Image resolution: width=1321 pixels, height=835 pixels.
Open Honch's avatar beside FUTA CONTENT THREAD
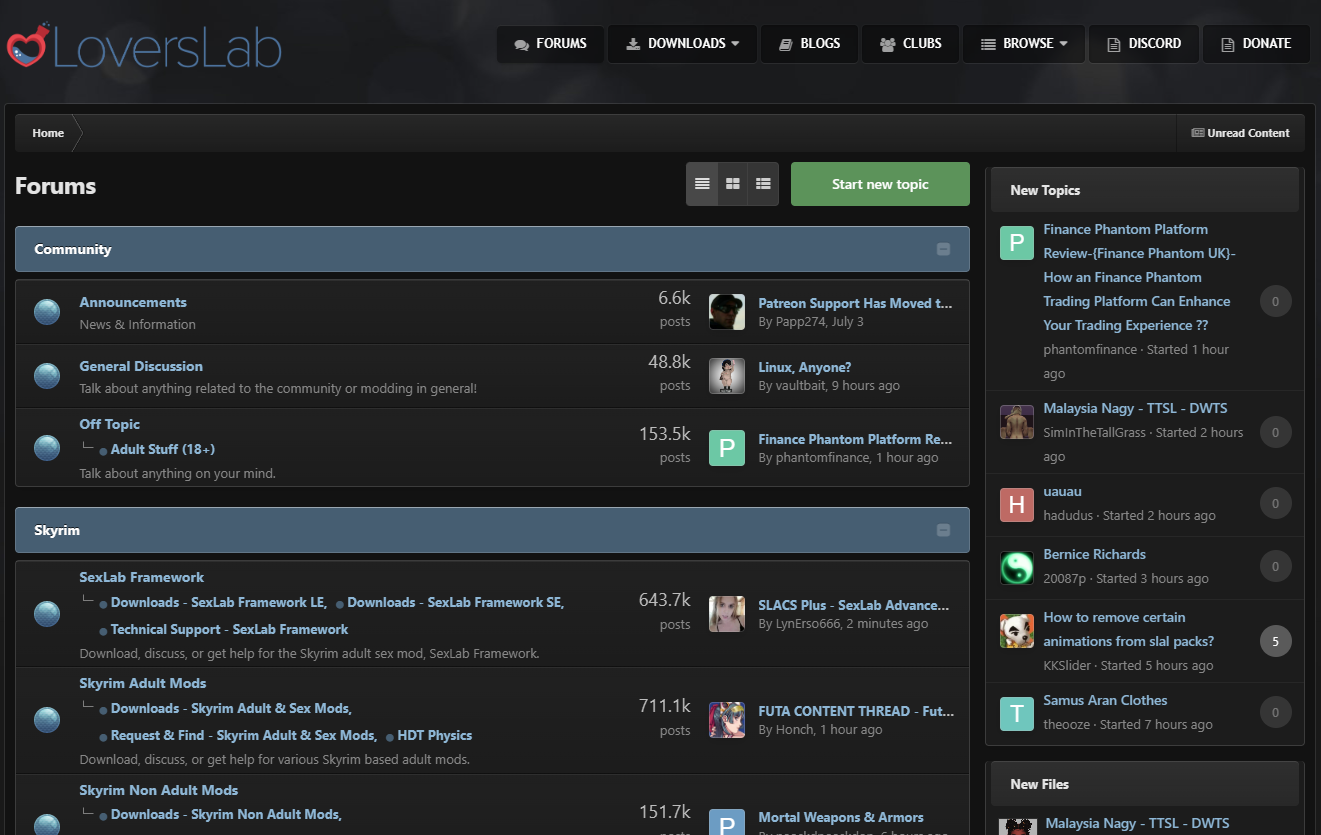pyautogui.click(x=727, y=720)
